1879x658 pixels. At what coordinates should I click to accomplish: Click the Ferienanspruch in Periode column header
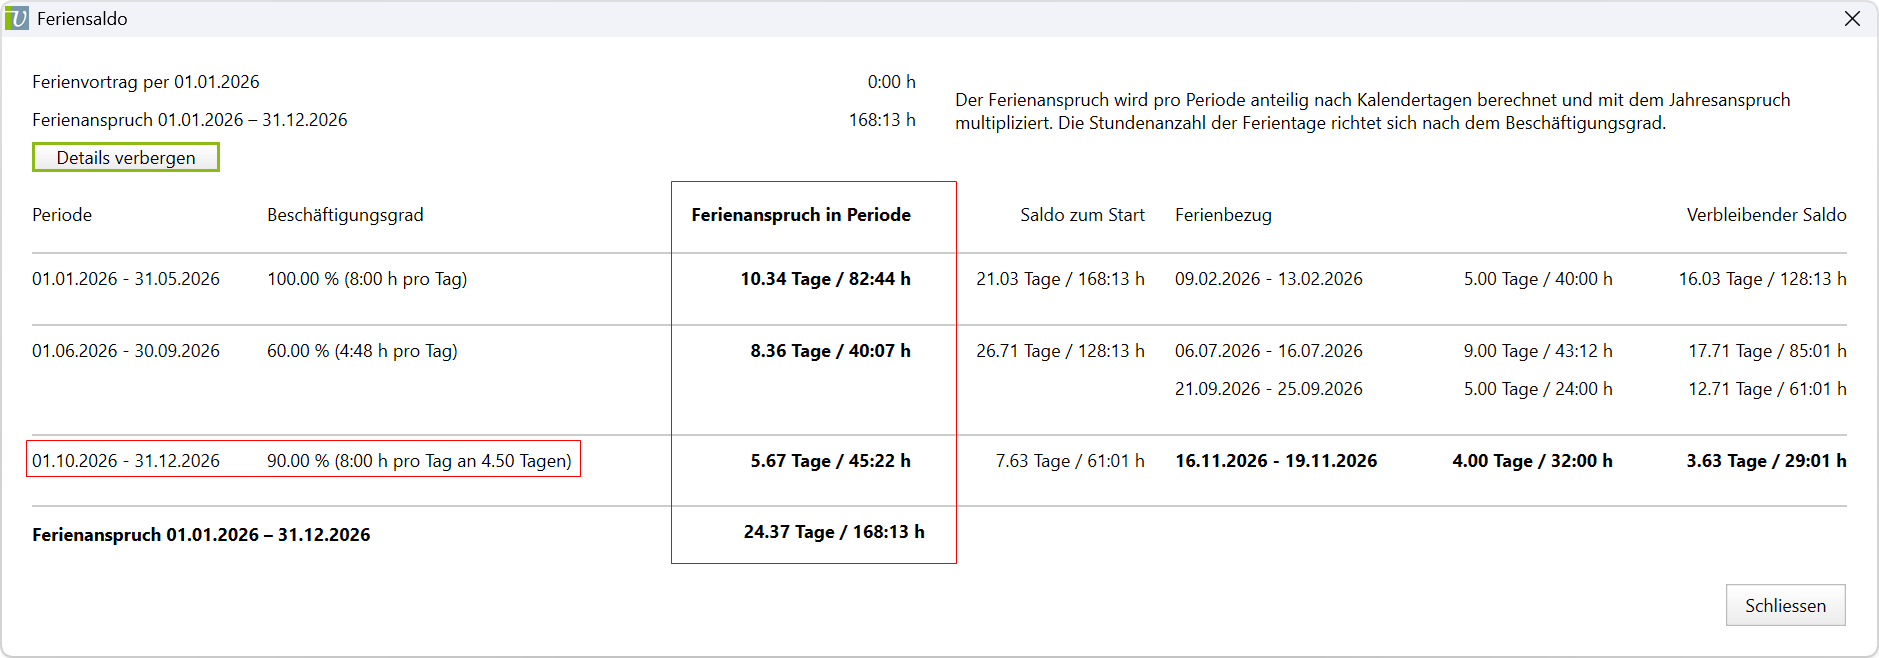801,215
